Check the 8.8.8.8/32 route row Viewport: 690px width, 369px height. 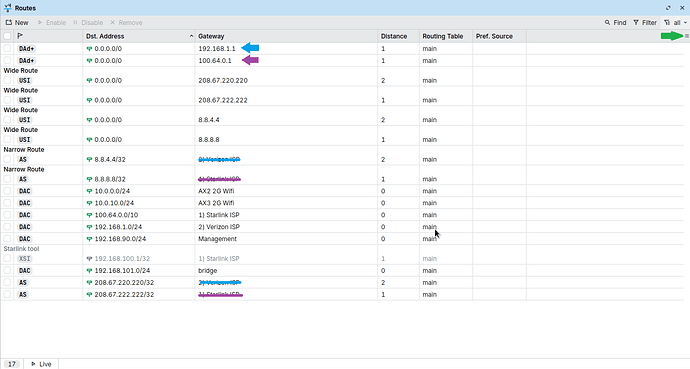tap(7, 179)
